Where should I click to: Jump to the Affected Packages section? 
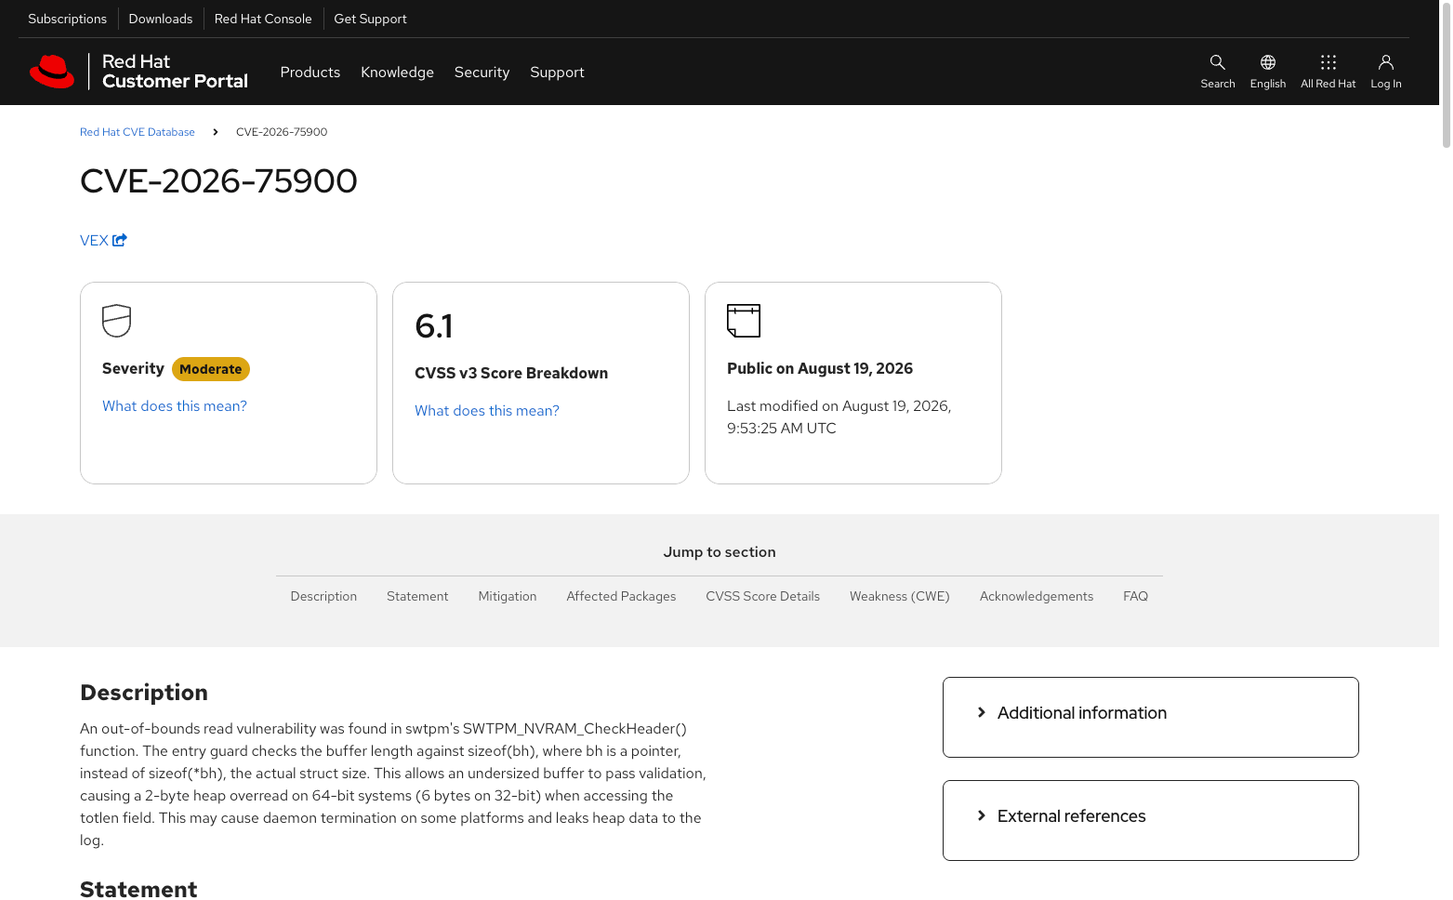coord(621,596)
